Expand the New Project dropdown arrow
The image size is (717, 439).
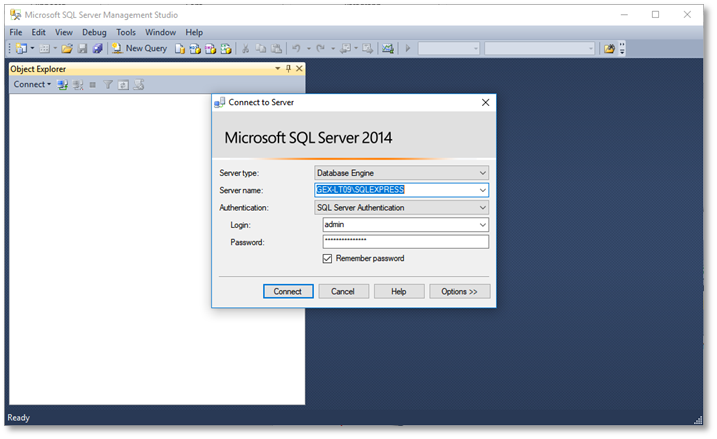pos(32,48)
